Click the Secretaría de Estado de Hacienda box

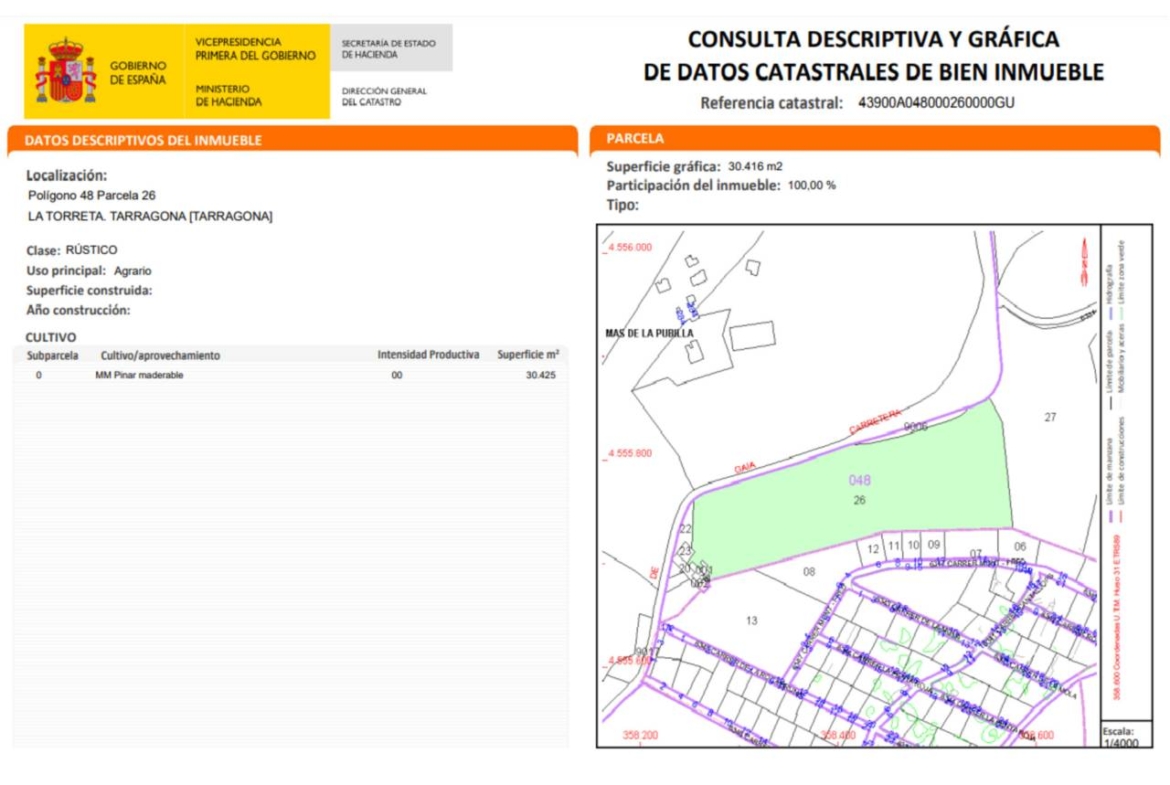click(389, 49)
